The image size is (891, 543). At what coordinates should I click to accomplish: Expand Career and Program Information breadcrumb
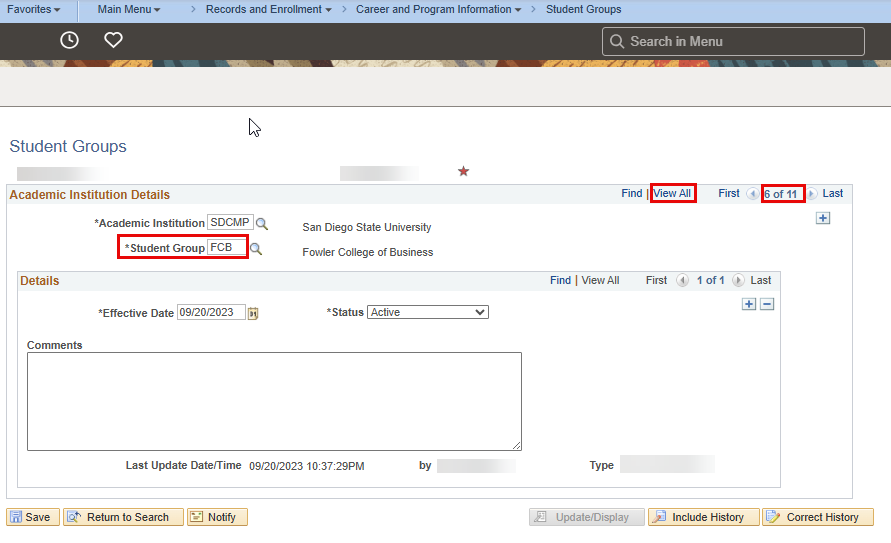[x=439, y=10]
